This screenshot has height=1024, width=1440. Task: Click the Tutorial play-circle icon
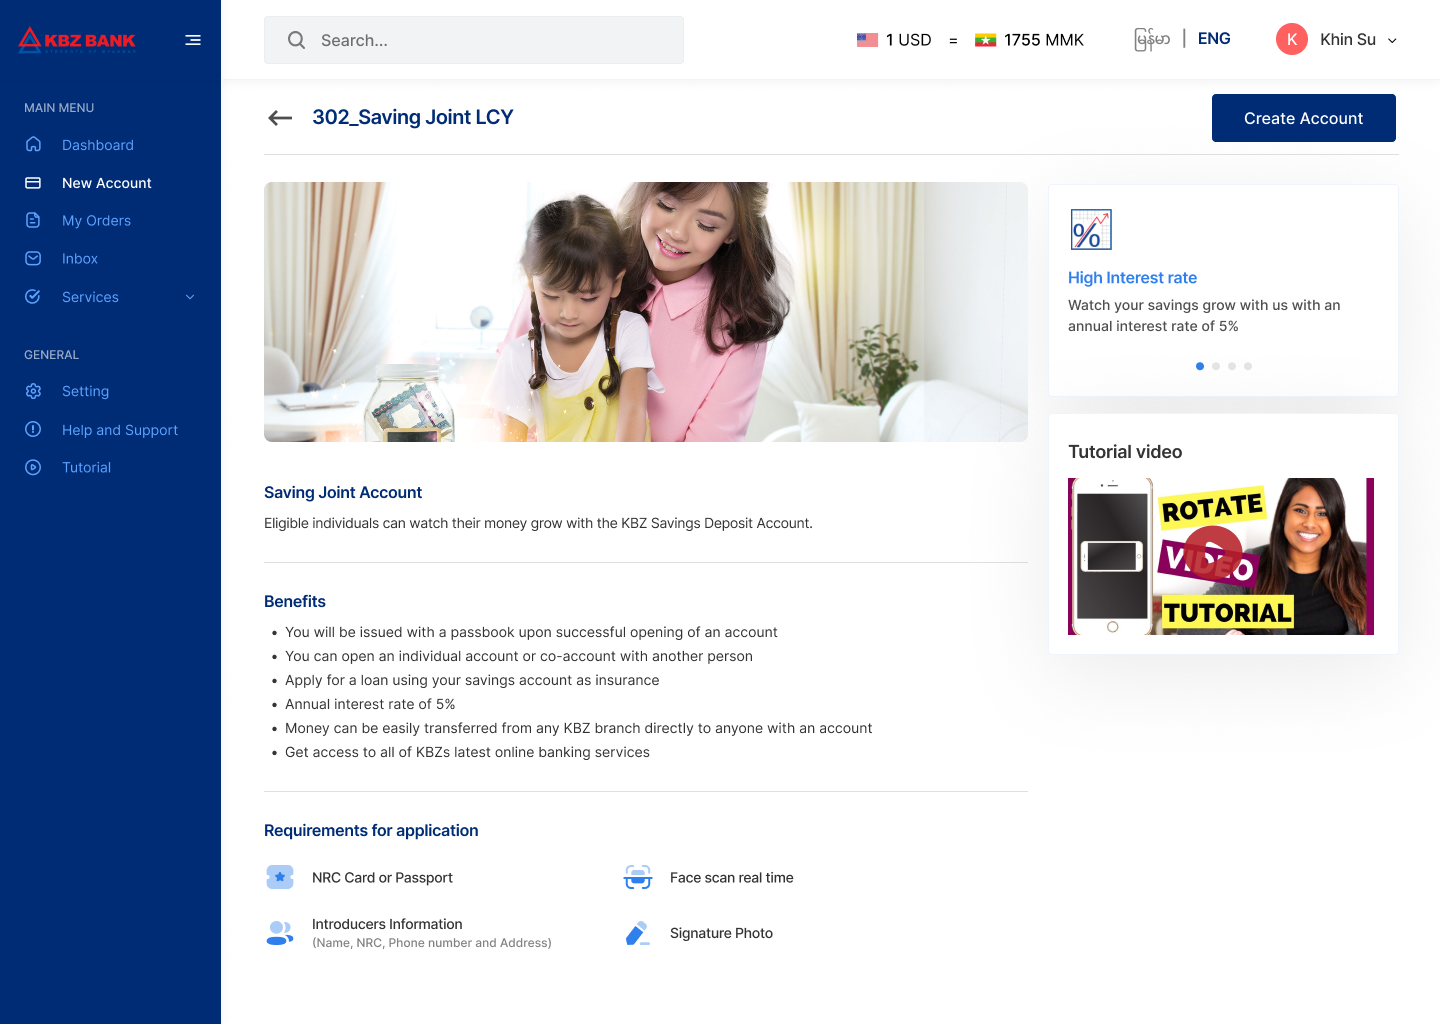[x=33, y=467]
